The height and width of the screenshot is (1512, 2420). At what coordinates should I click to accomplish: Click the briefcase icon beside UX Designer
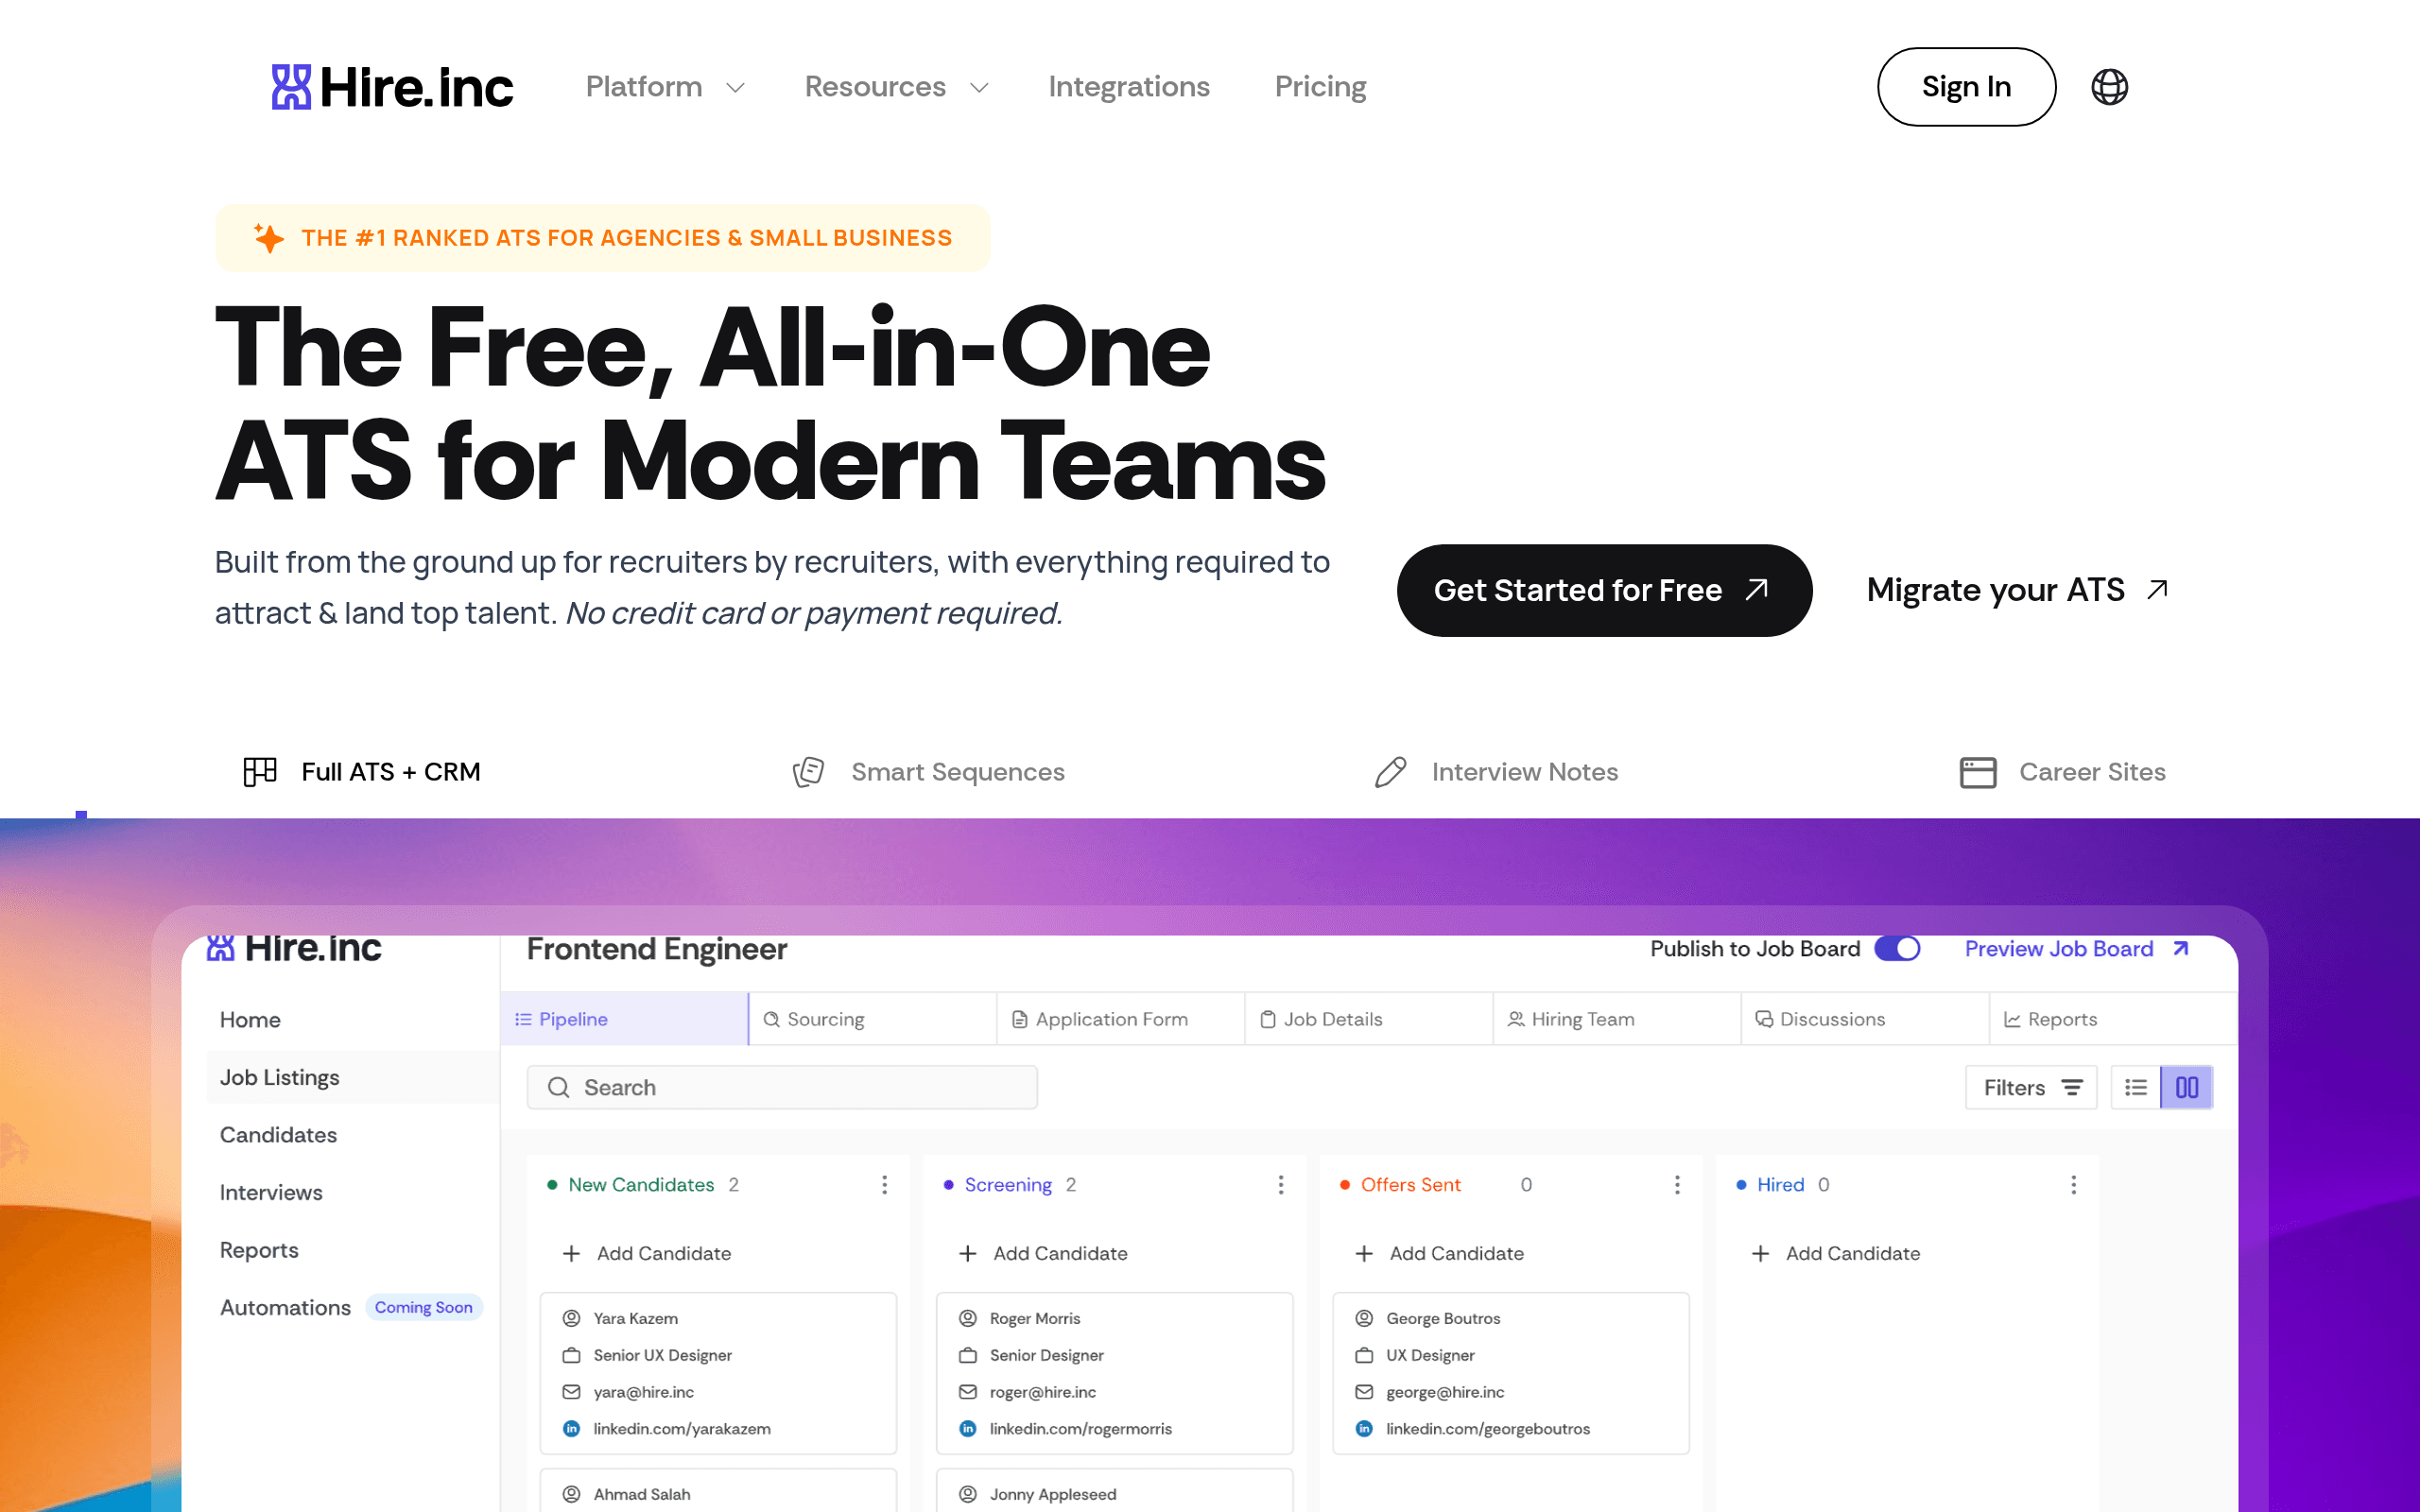tap(1364, 1355)
